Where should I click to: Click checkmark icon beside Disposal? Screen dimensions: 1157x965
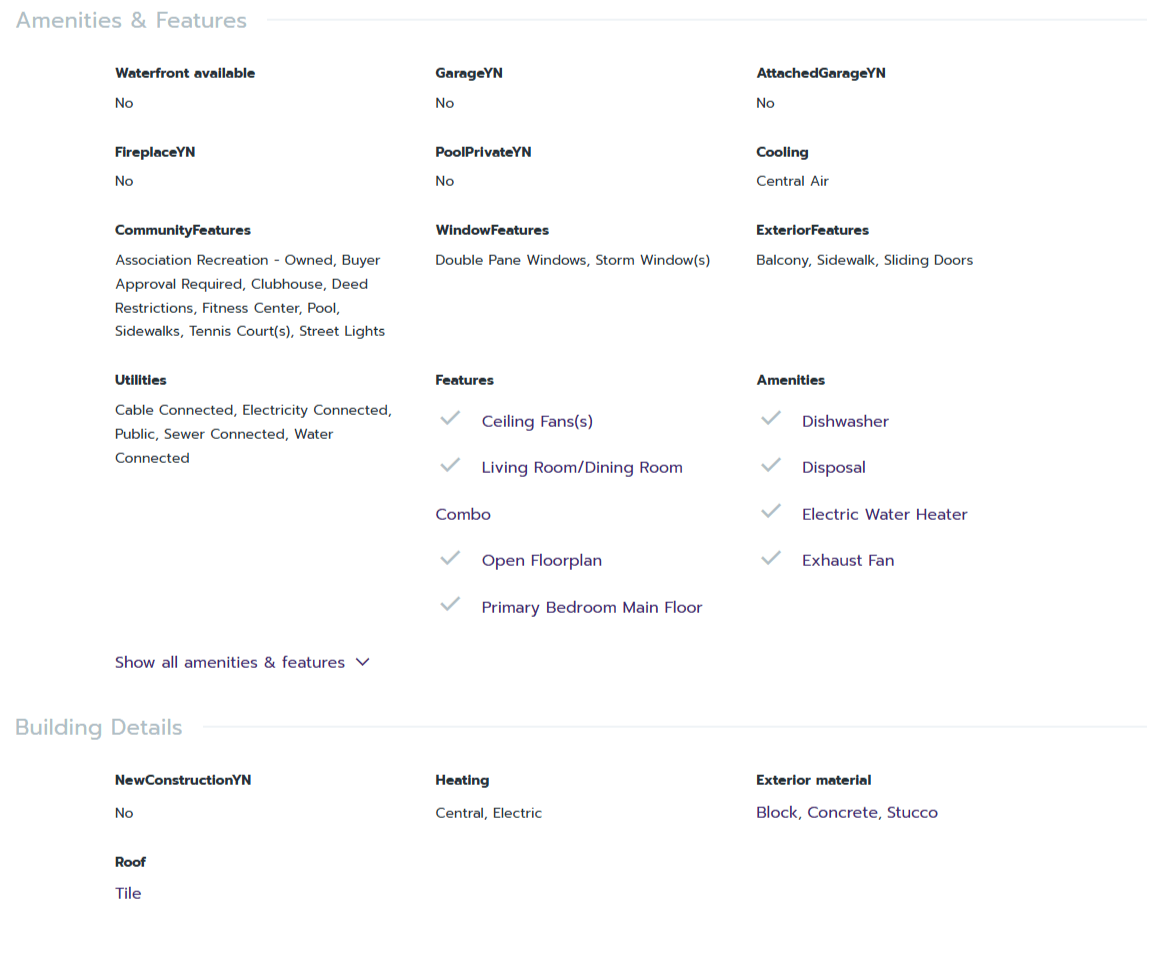point(770,465)
